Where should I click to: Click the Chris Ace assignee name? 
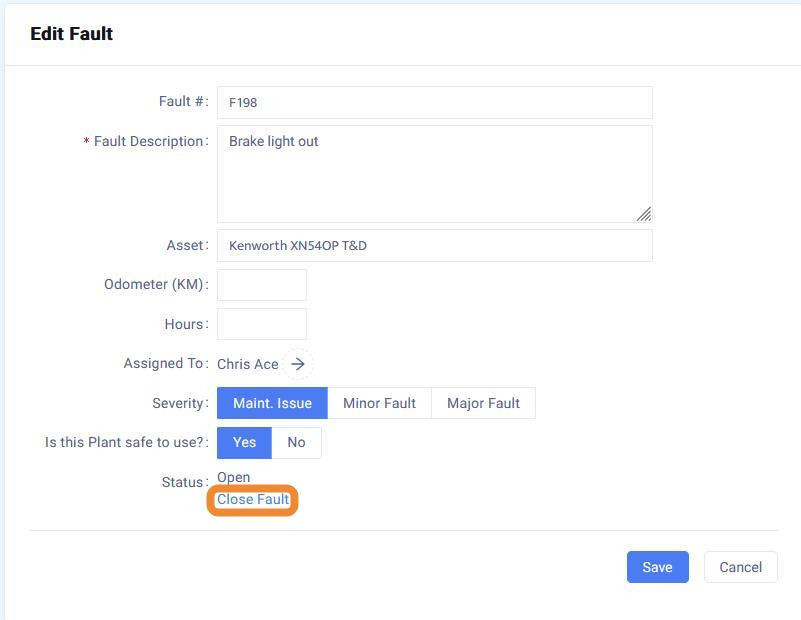247,364
